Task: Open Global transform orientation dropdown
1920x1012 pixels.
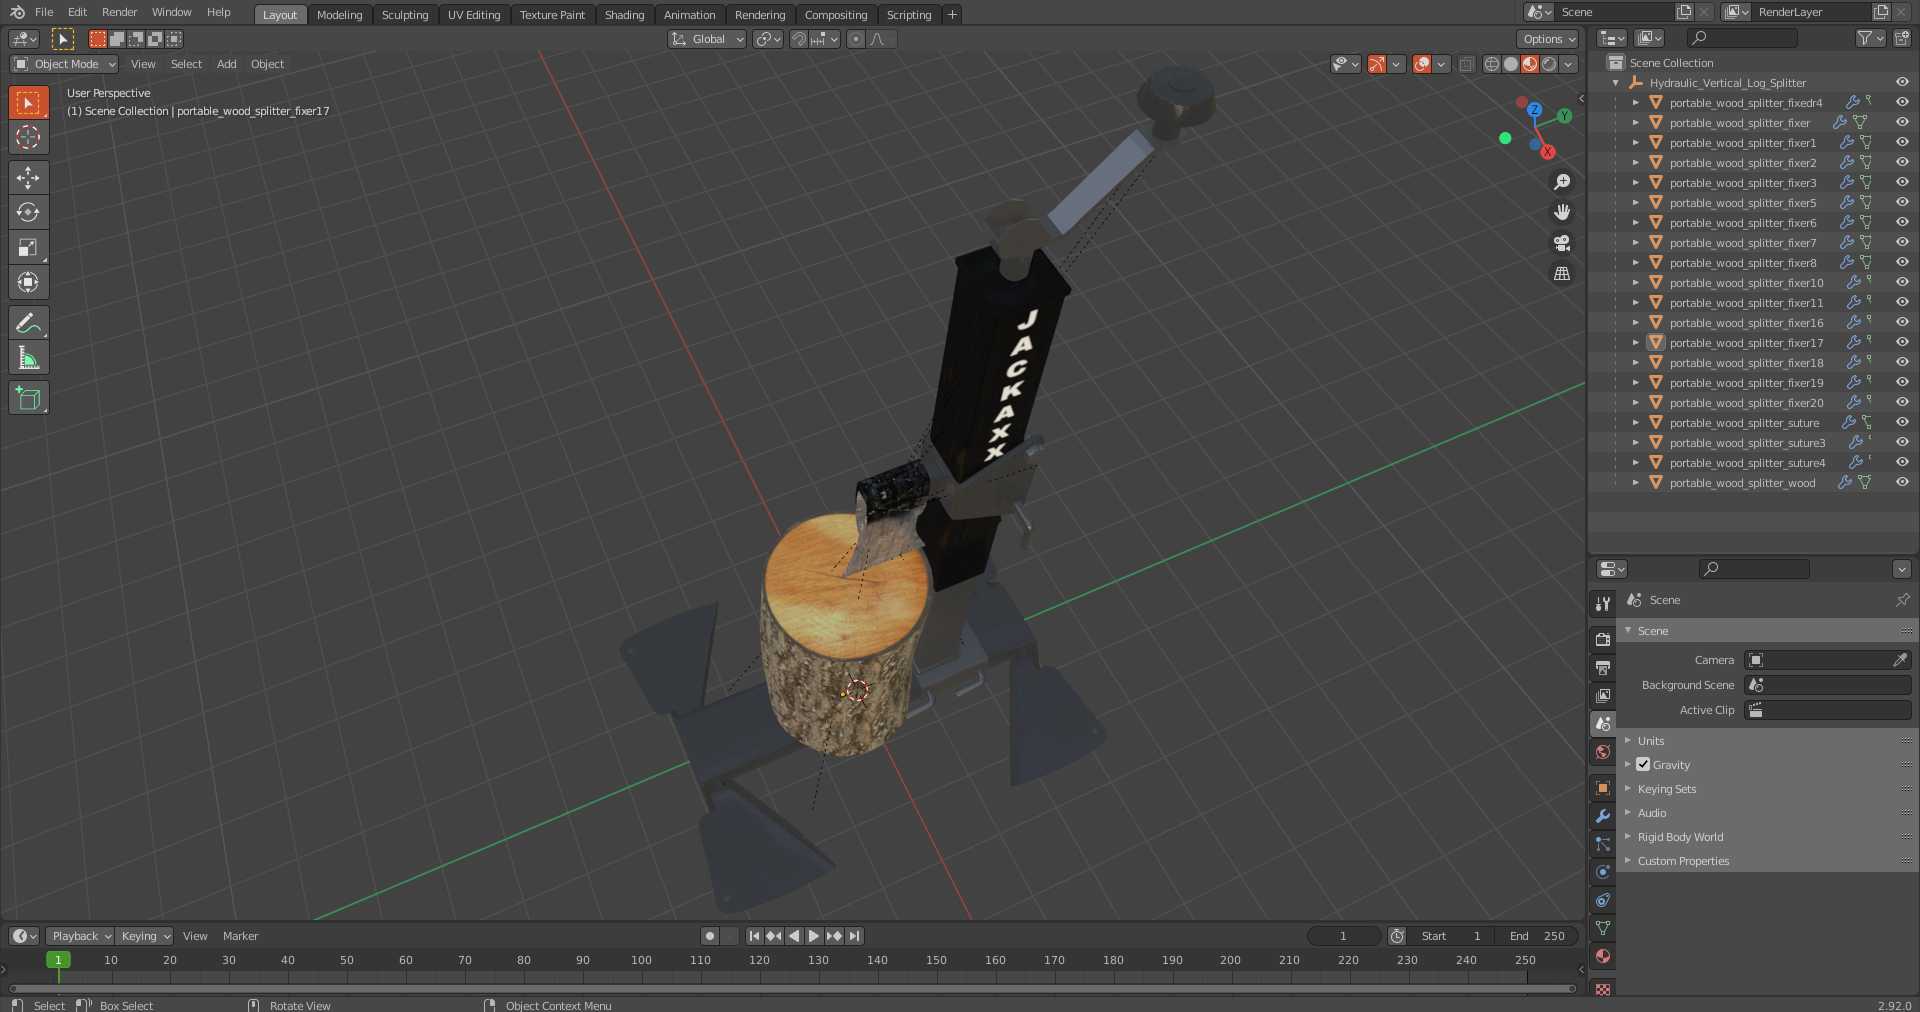Action: click(x=707, y=39)
